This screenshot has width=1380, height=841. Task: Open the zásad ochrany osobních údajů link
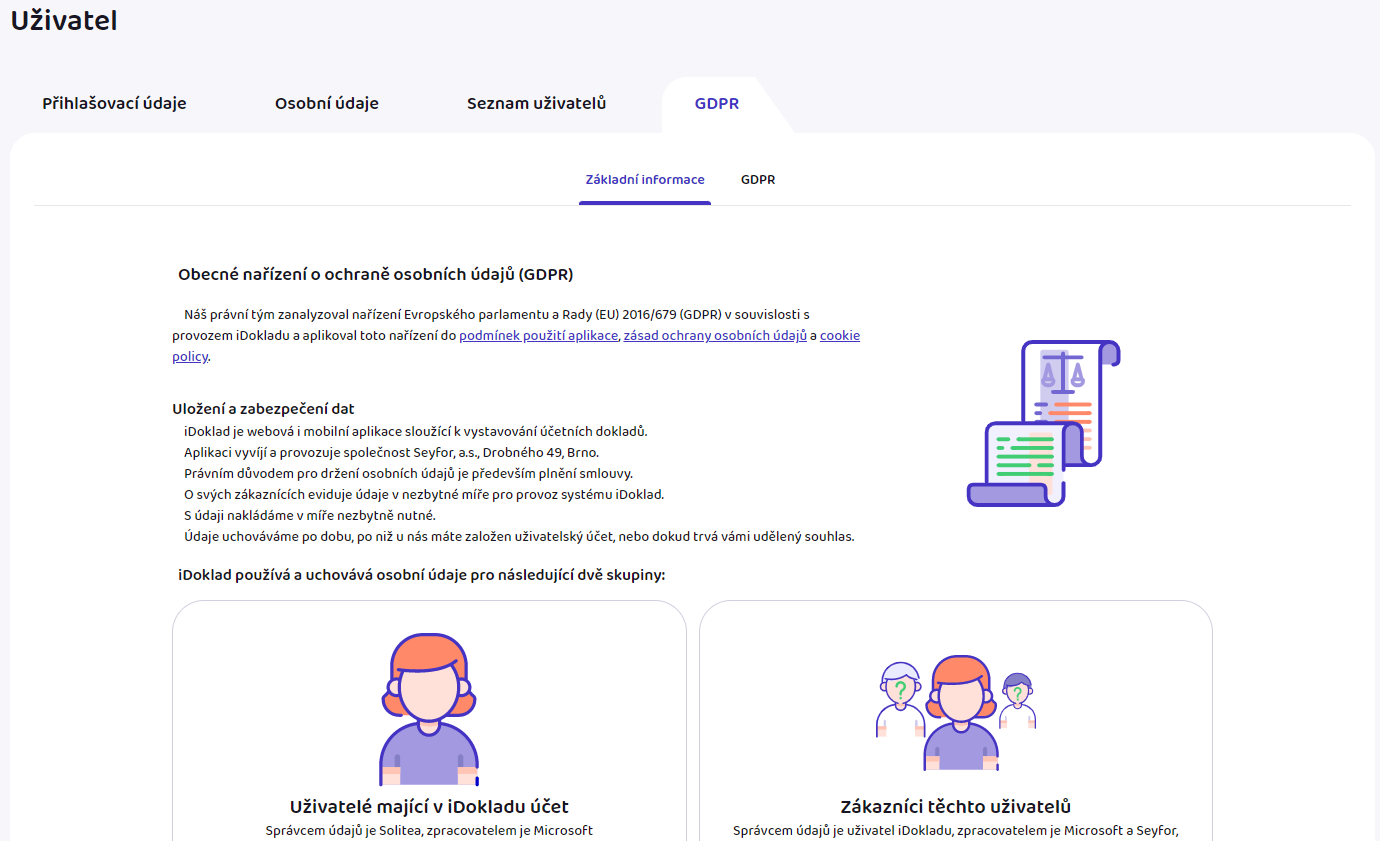click(715, 336)
